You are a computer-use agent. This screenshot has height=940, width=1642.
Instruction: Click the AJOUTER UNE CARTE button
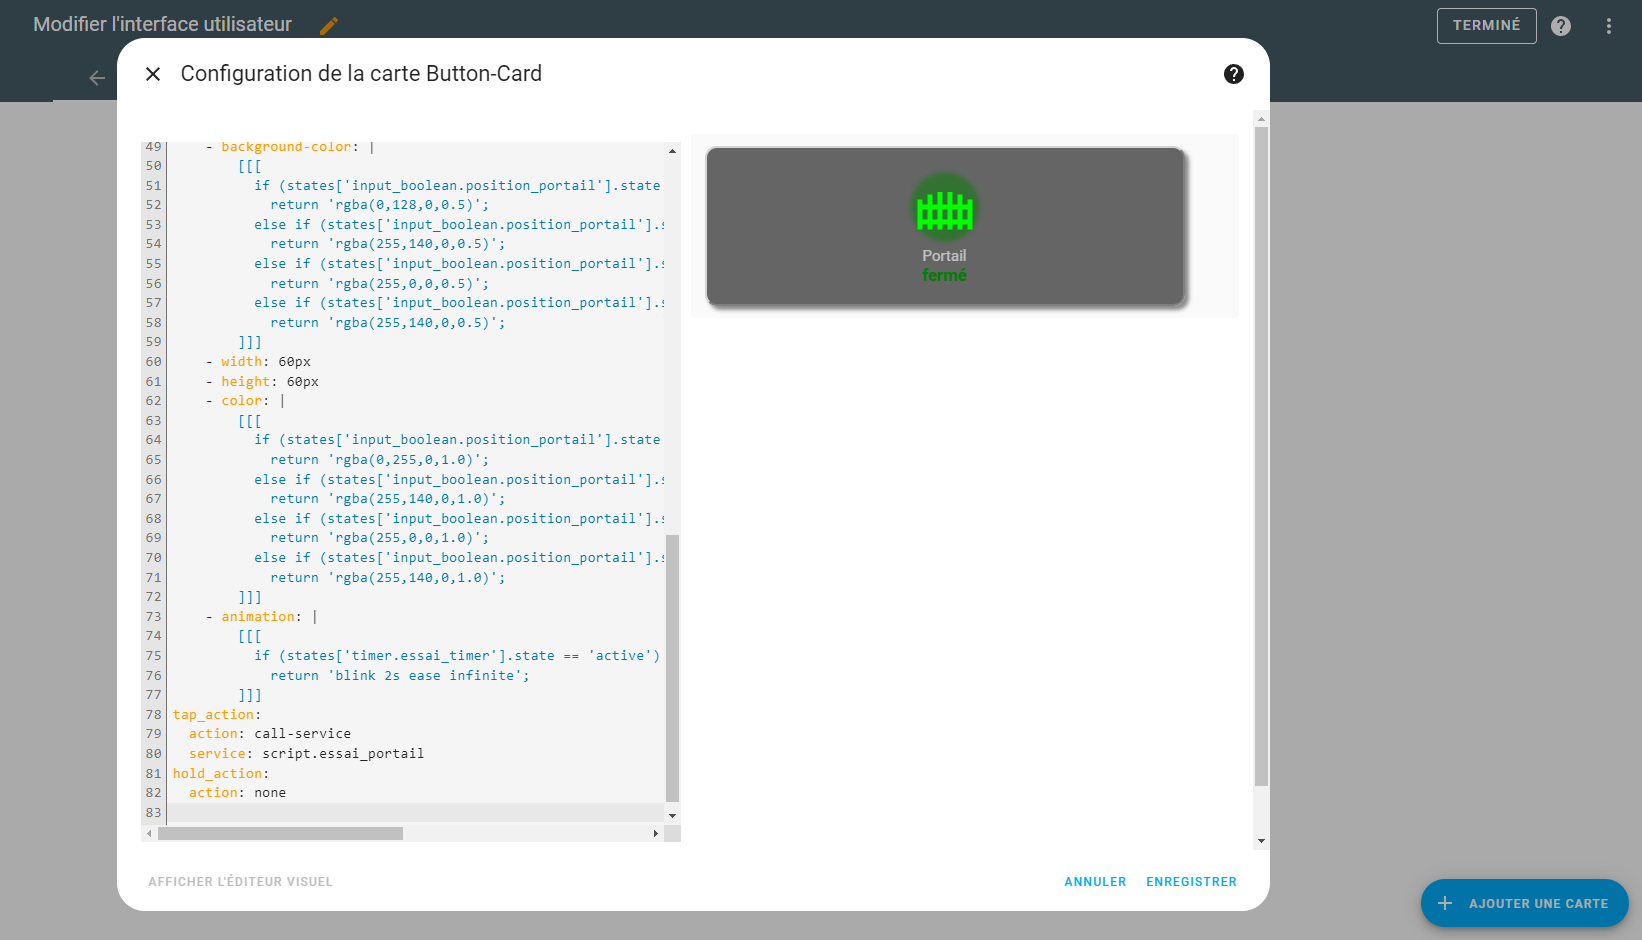[x=1524, y=903]
